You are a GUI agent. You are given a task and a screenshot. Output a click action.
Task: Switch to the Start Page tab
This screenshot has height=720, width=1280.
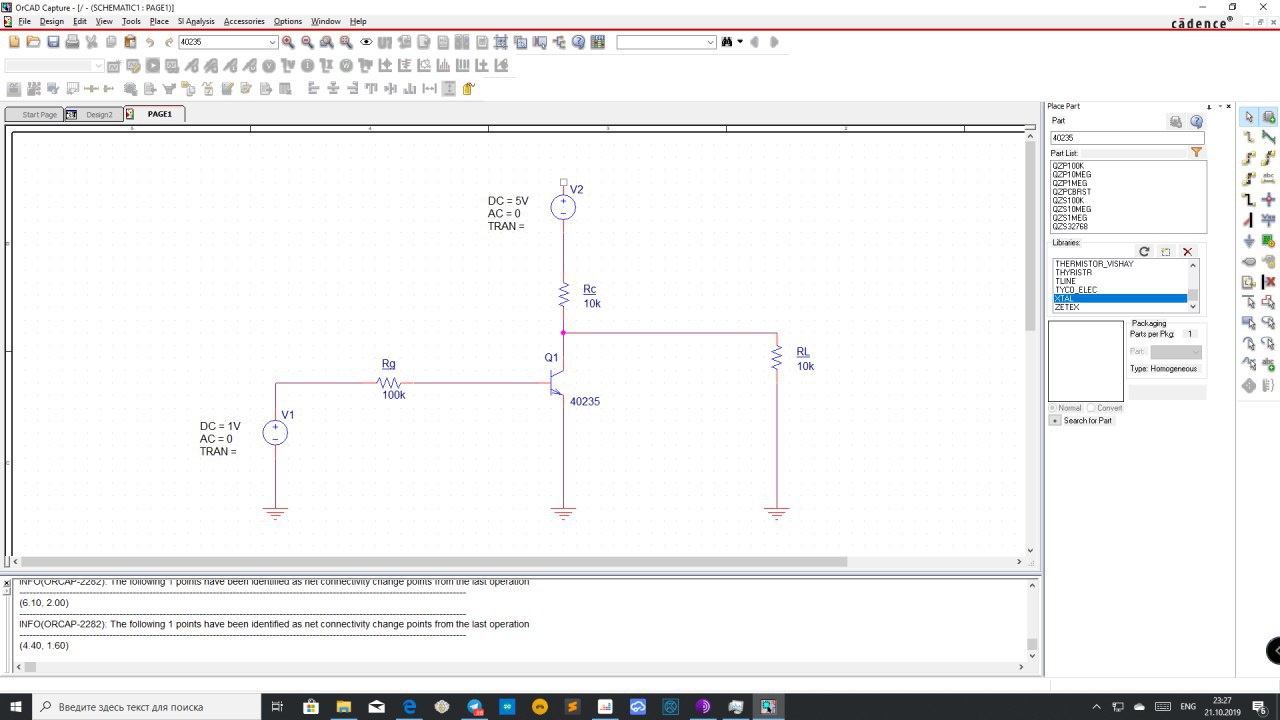[x=34, y=114]
